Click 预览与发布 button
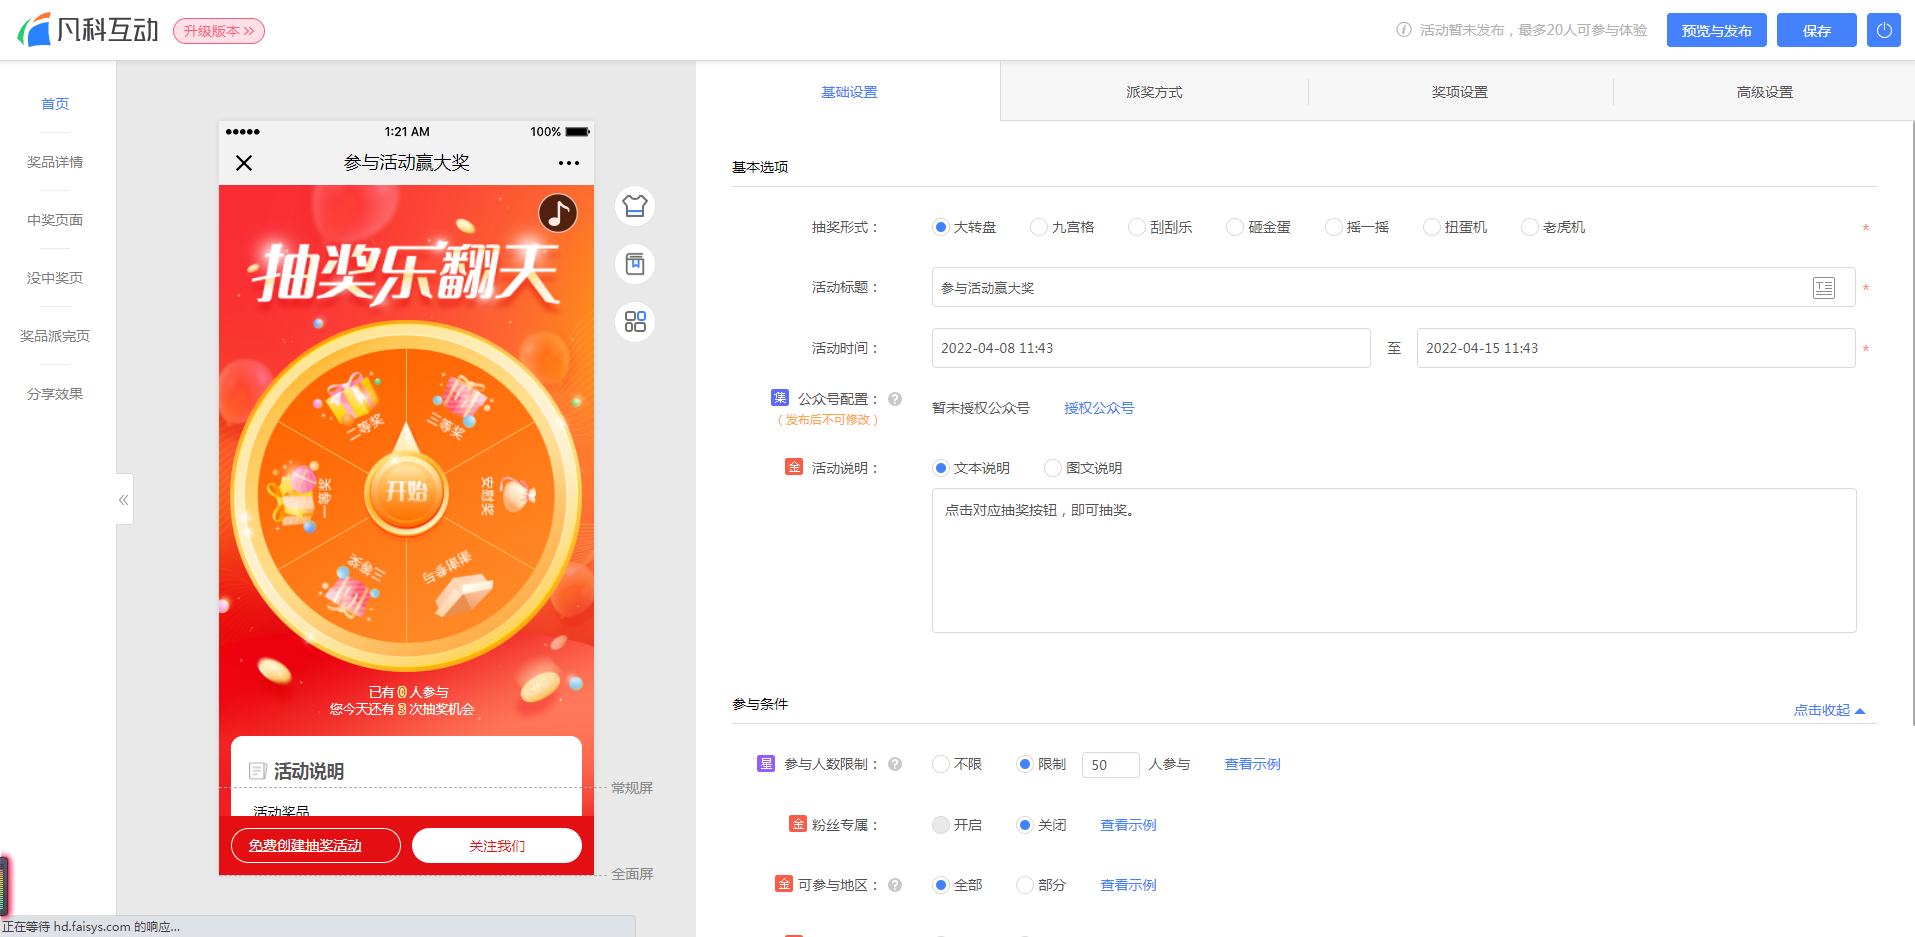The width and height of the screenshot is (1915, 937). (x=1717, y=30)
